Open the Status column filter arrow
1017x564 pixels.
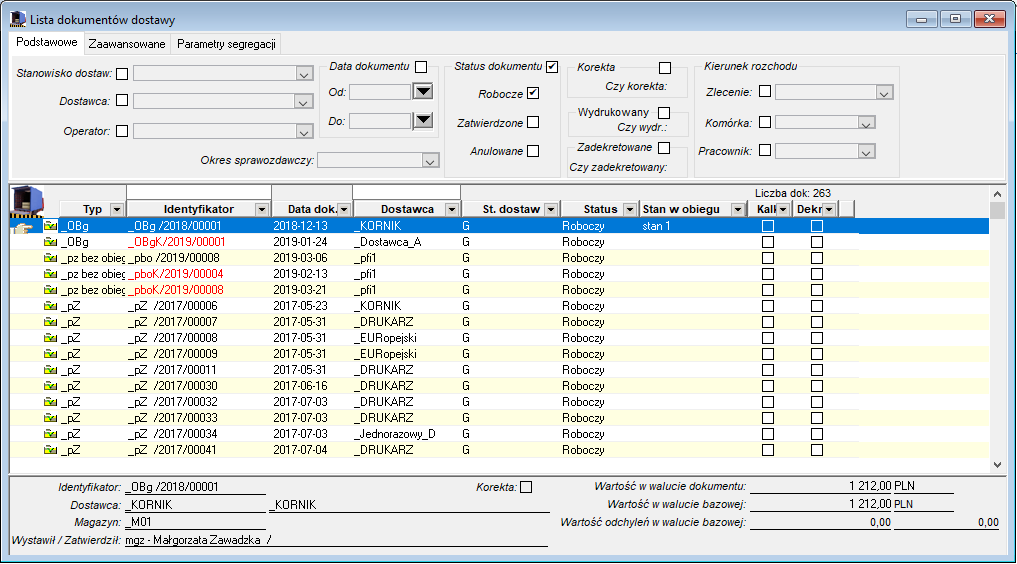coord(630,209)
